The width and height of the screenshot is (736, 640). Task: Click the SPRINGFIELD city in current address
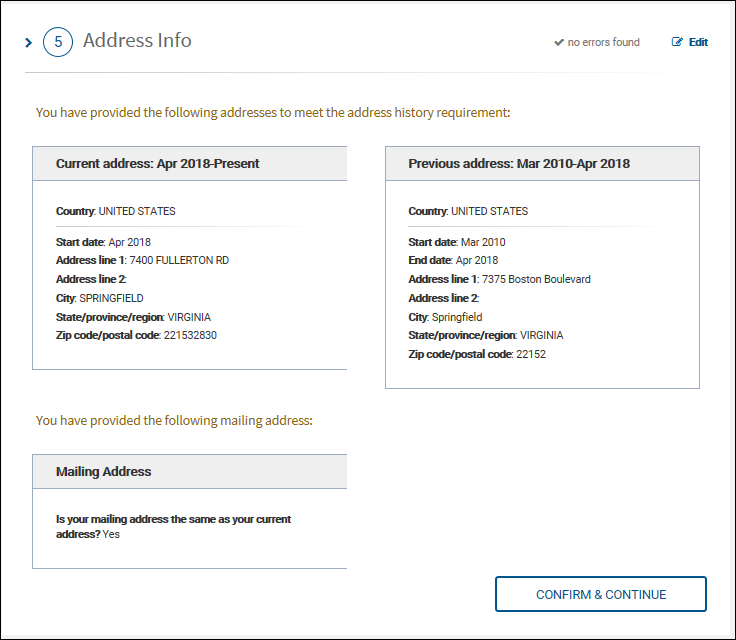(111, 298)
